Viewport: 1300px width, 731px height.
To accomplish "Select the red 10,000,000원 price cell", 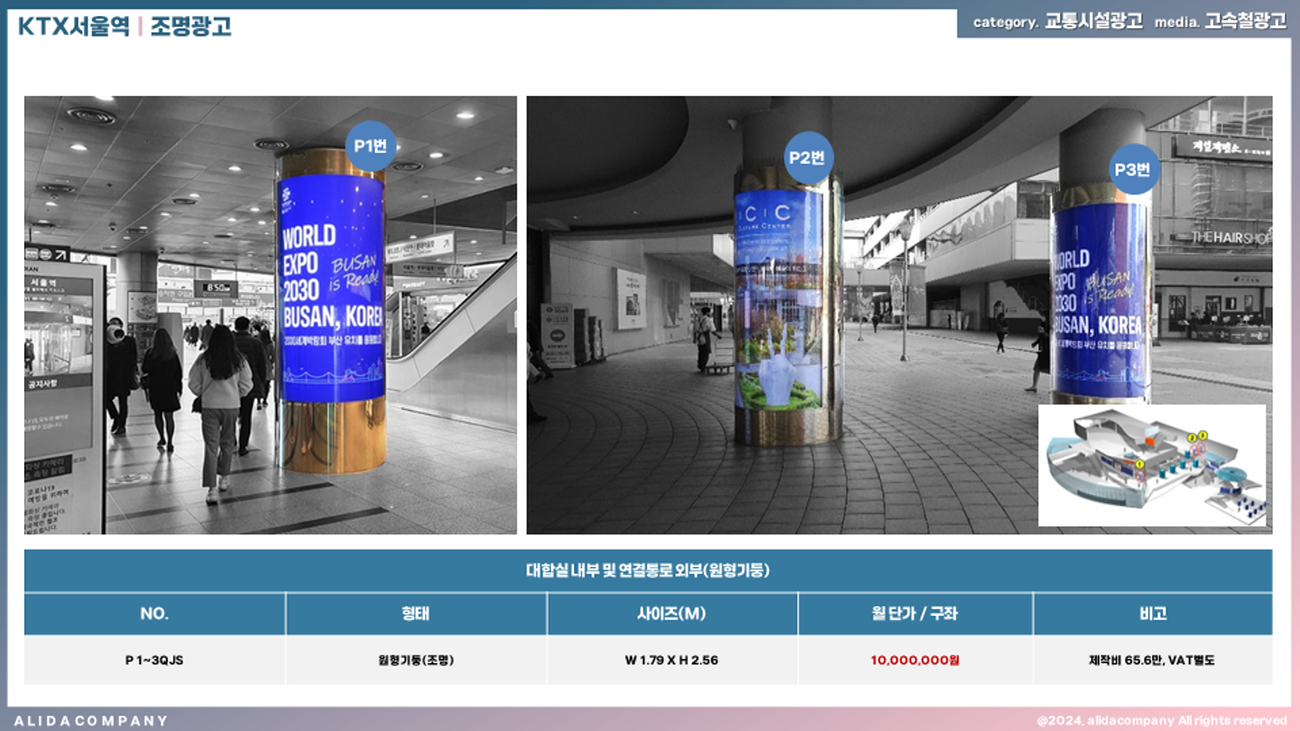I will tap(914, 660).
